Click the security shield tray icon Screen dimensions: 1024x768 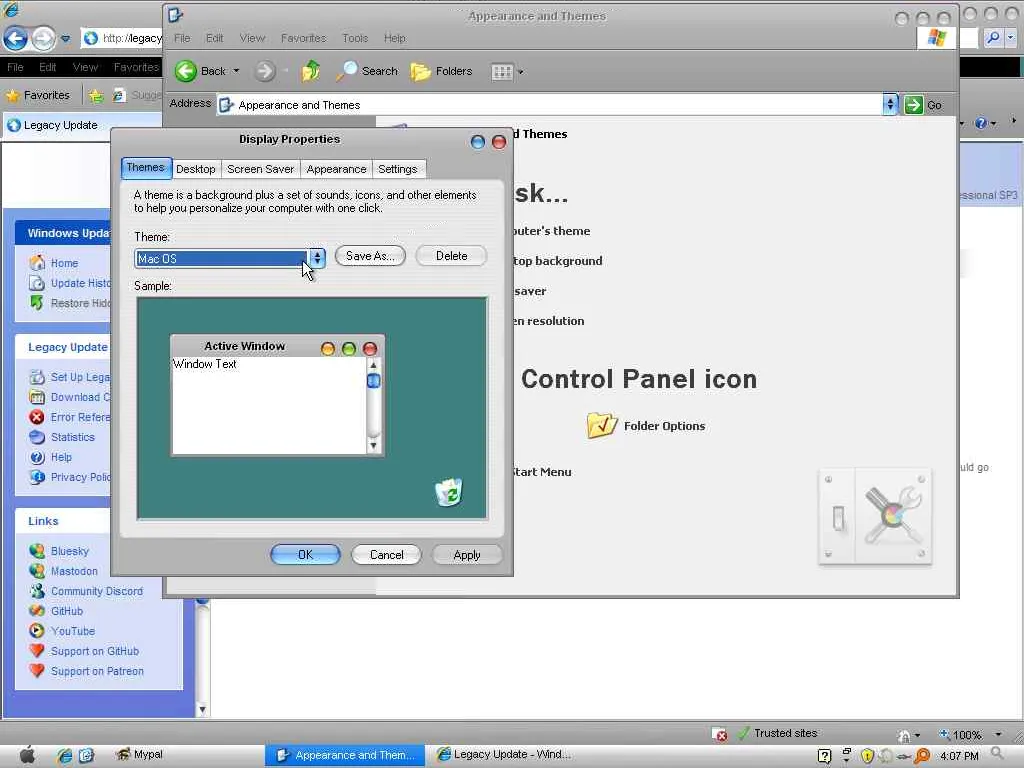point(867,756)
